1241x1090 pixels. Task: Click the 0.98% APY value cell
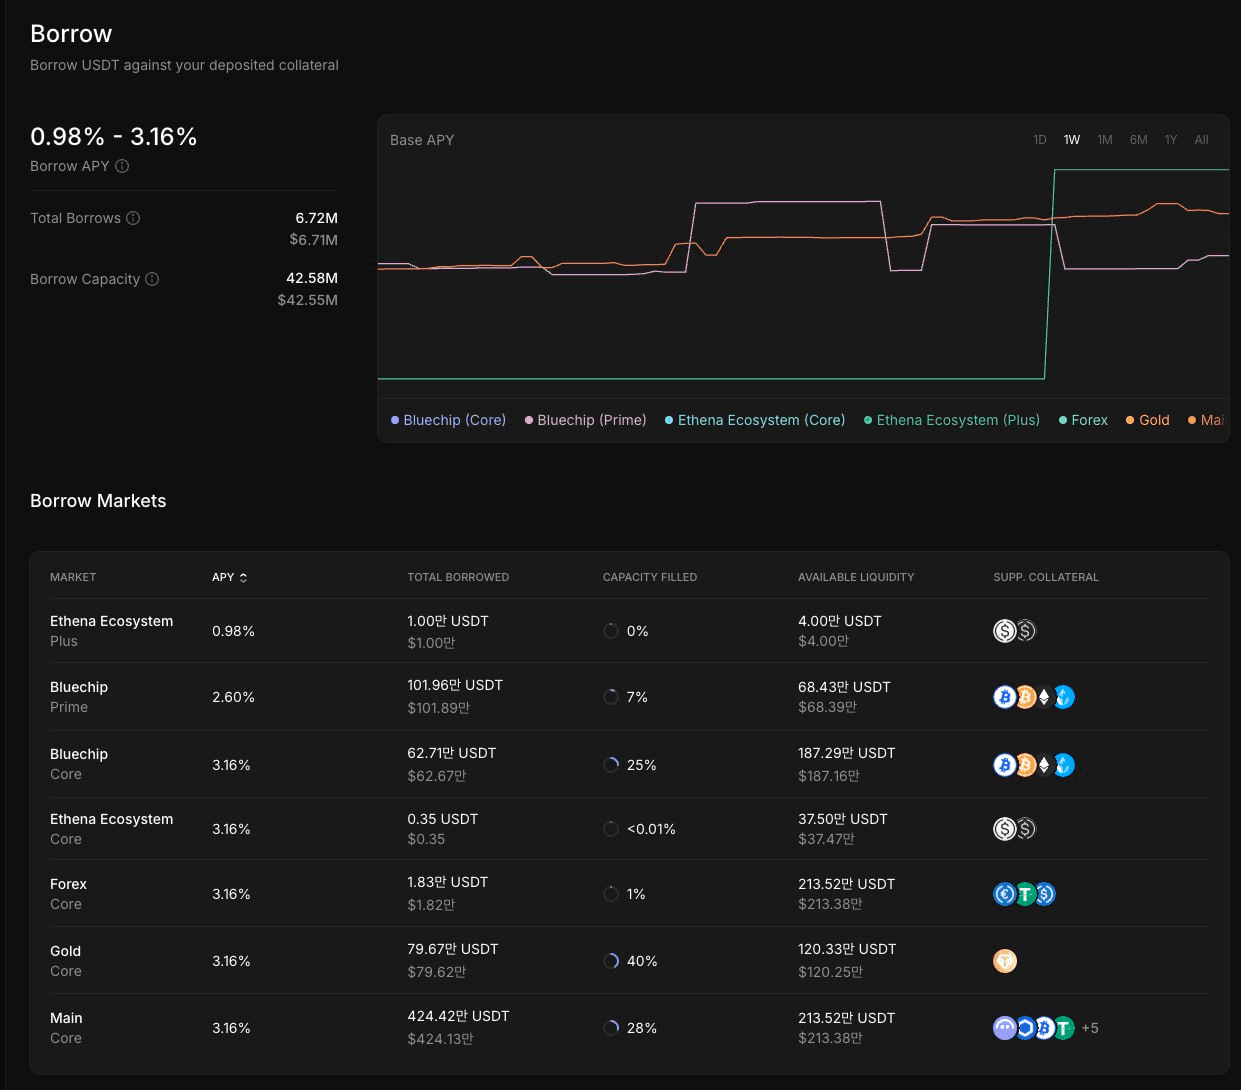[x=233, y=631]
